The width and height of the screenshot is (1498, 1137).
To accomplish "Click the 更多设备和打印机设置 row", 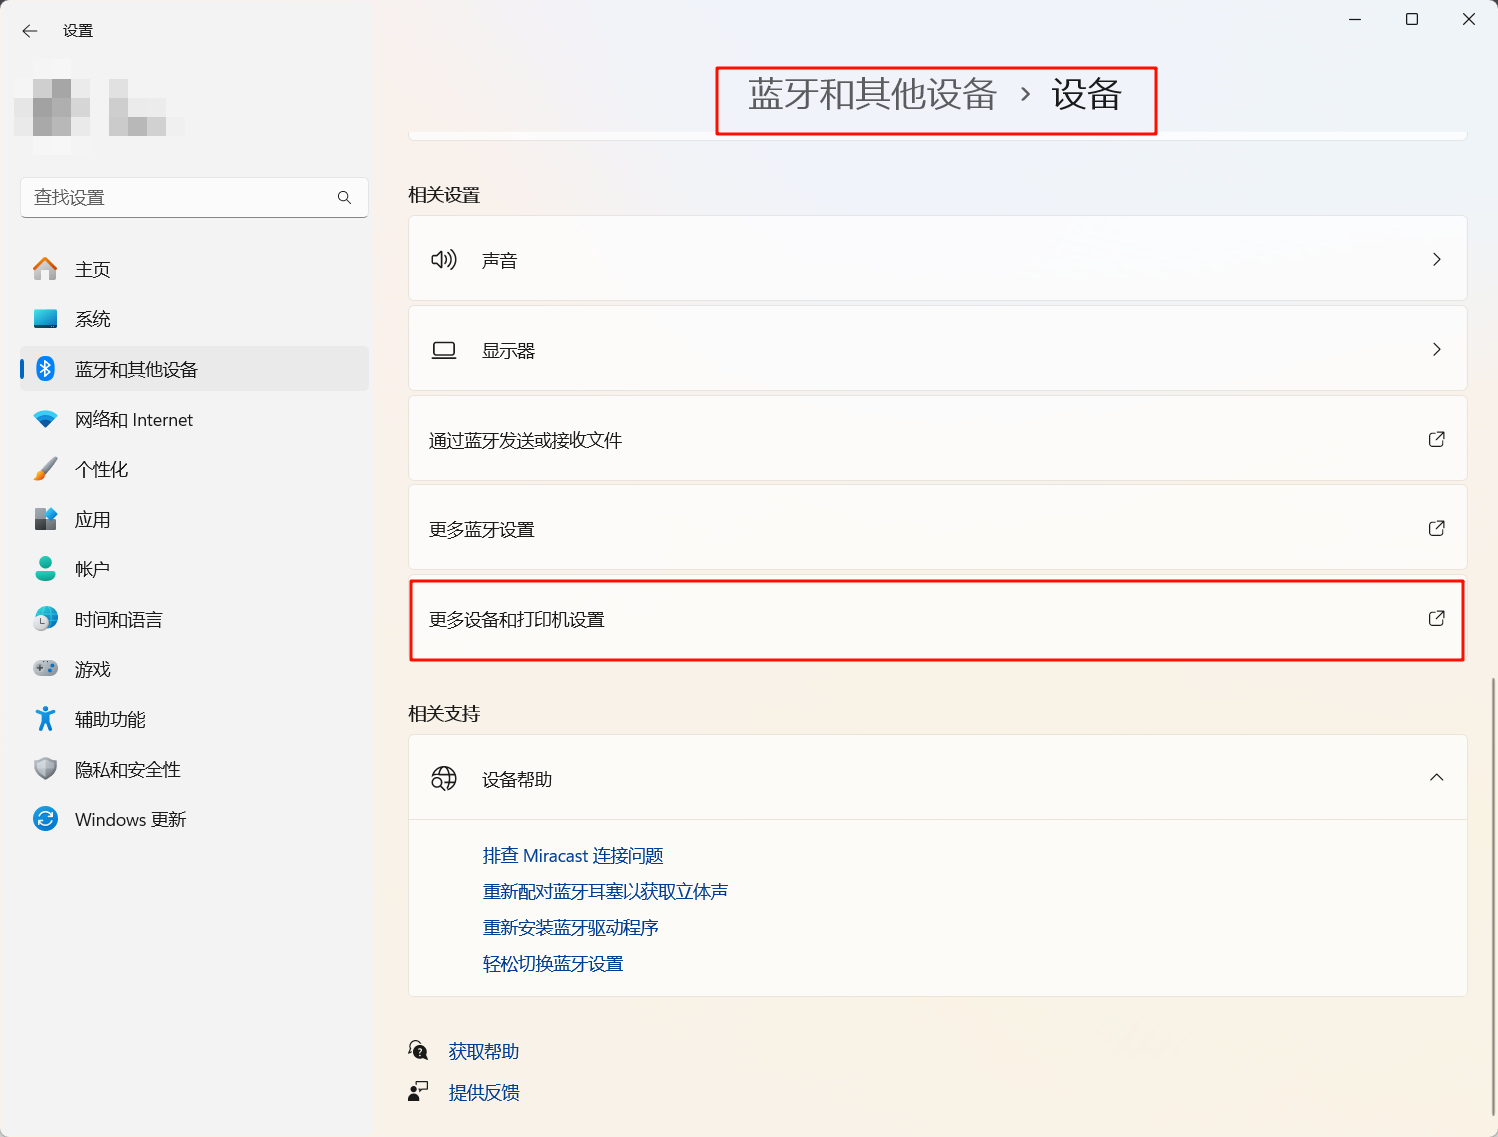I will [x=938, y=619].
